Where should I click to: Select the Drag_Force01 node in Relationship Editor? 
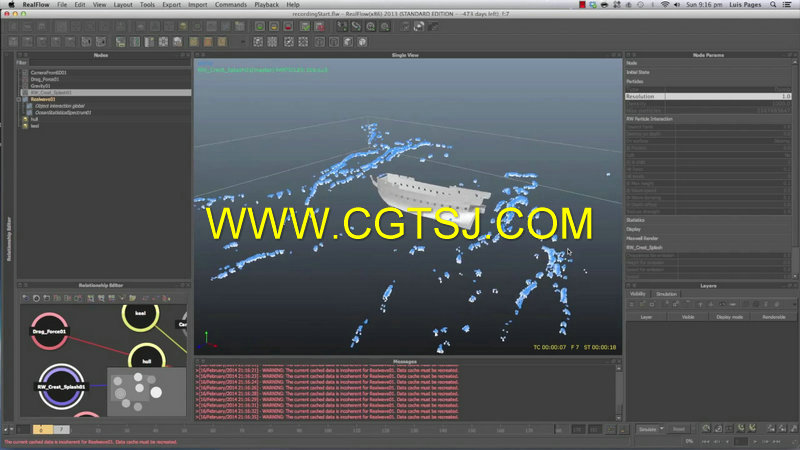click(x=49, y=331)
